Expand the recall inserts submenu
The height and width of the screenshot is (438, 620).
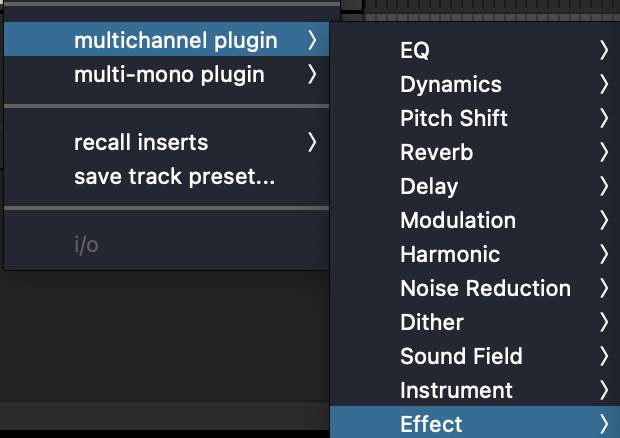166,142
